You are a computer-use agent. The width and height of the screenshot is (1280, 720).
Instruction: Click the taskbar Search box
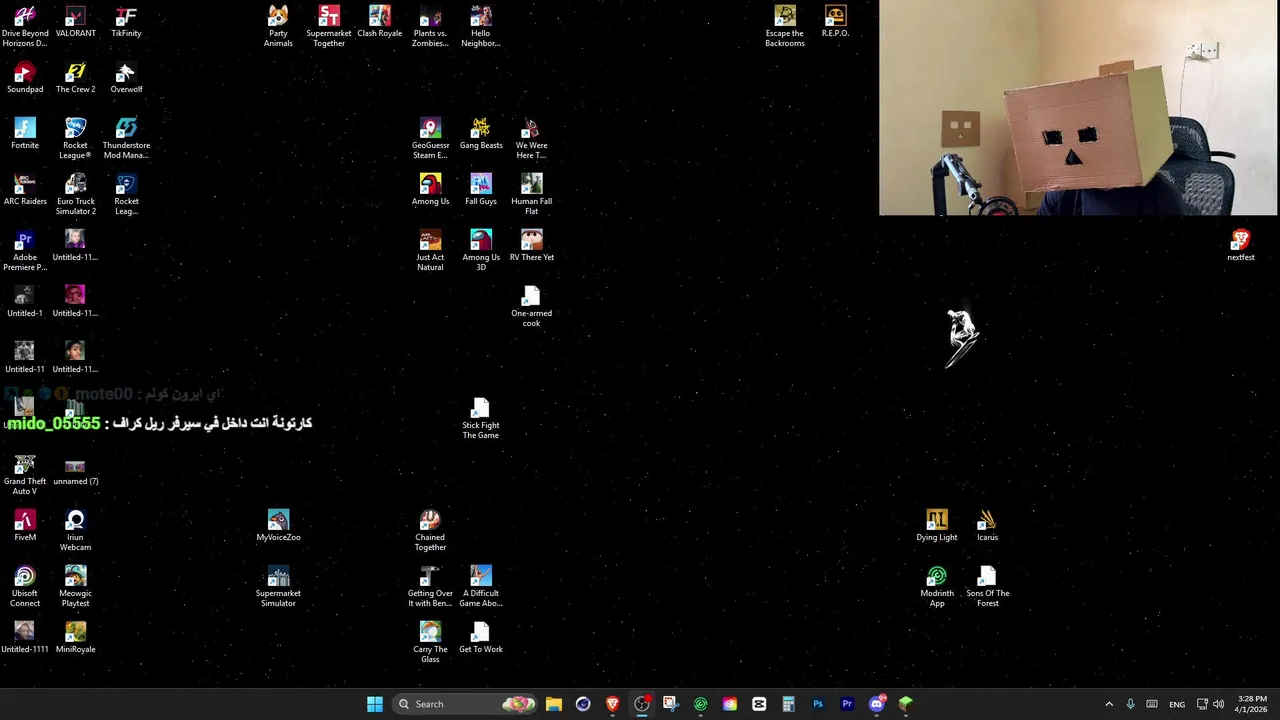[x=466, y=704]
